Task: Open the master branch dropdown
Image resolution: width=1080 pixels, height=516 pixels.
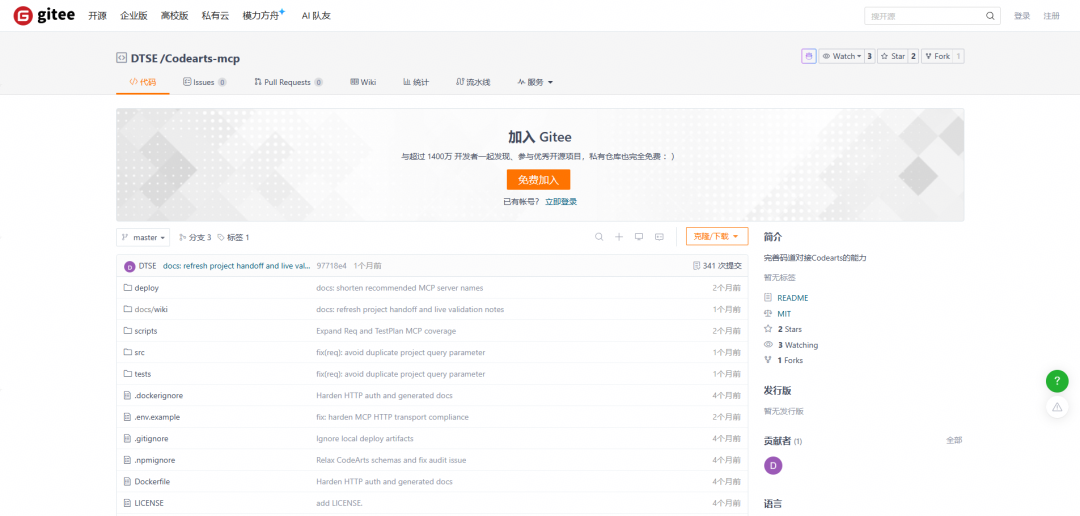Action: (143, 237)
